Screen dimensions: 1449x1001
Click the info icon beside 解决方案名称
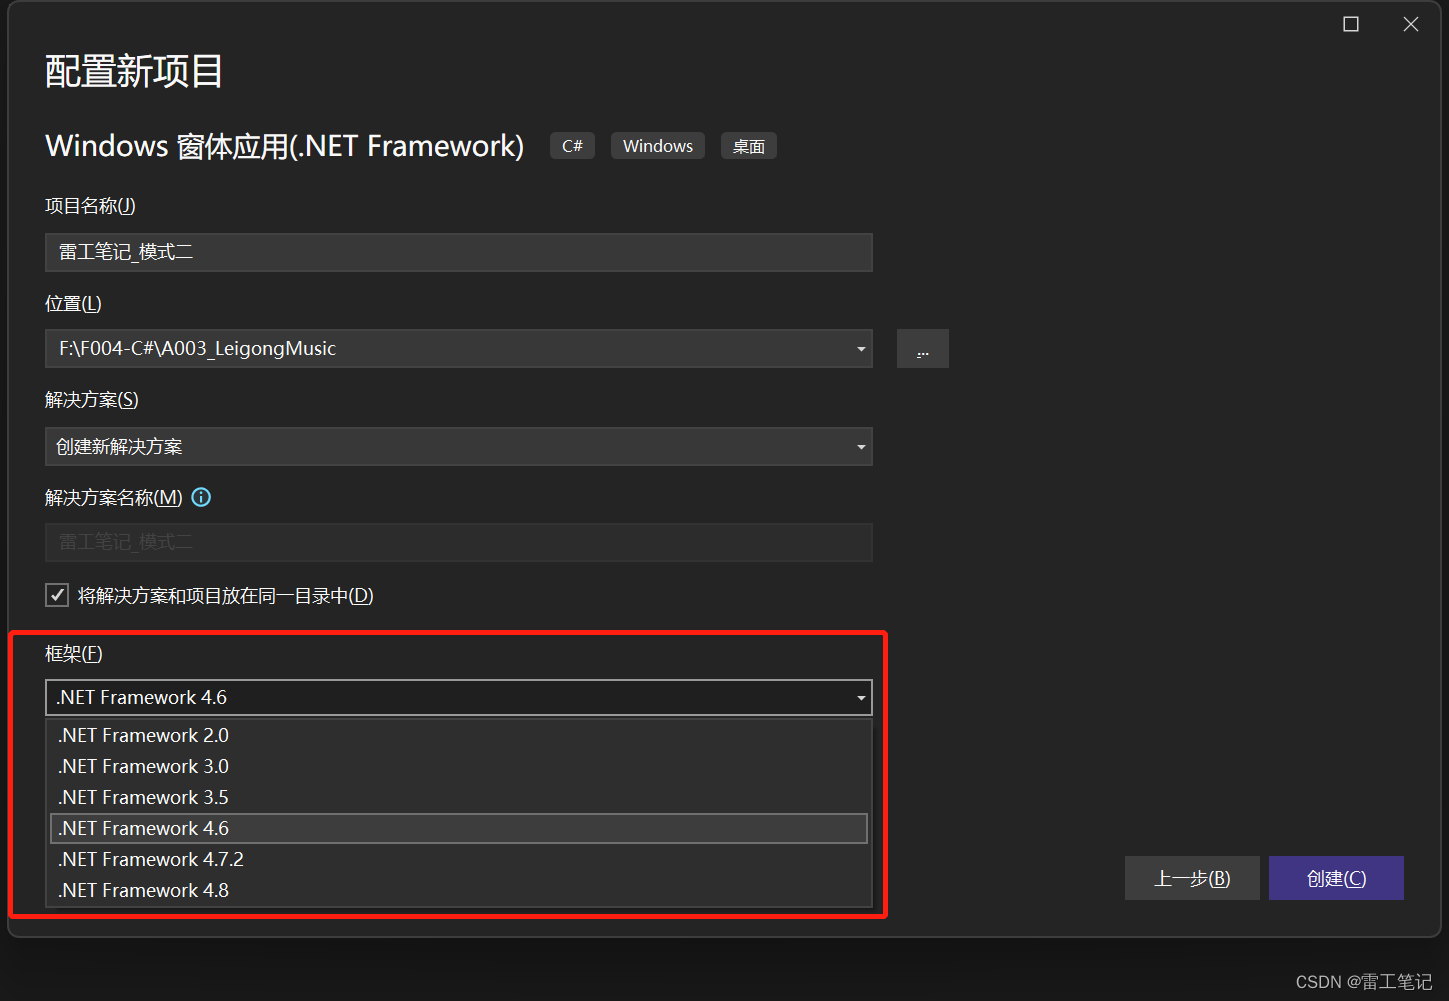point(201,497)
